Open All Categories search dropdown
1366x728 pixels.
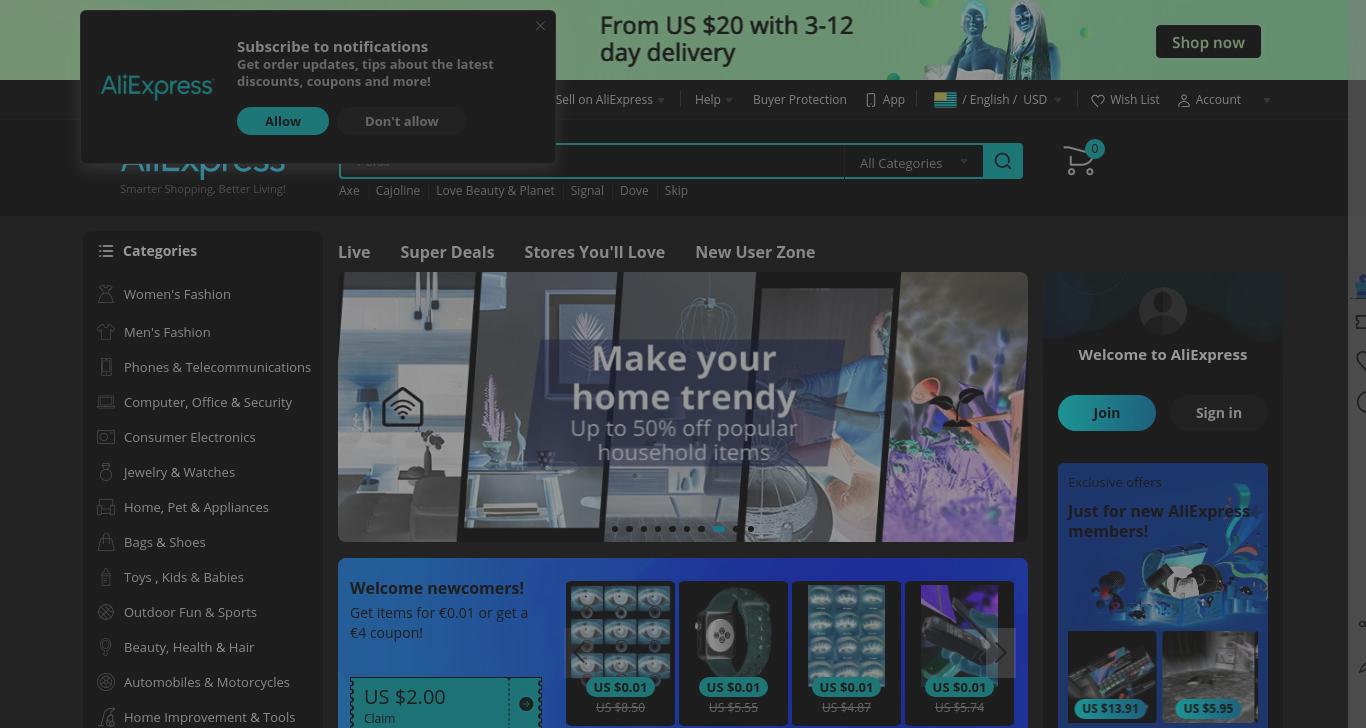(914, 163)
